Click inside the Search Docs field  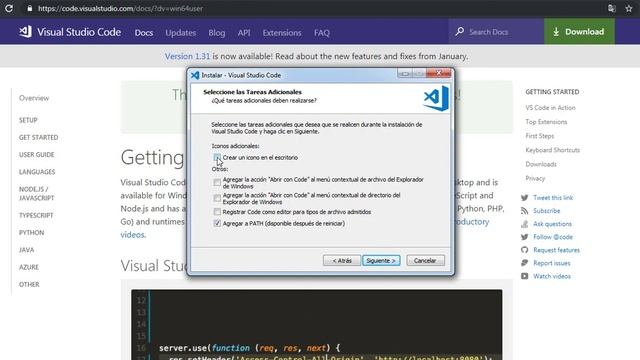(496, 31)
